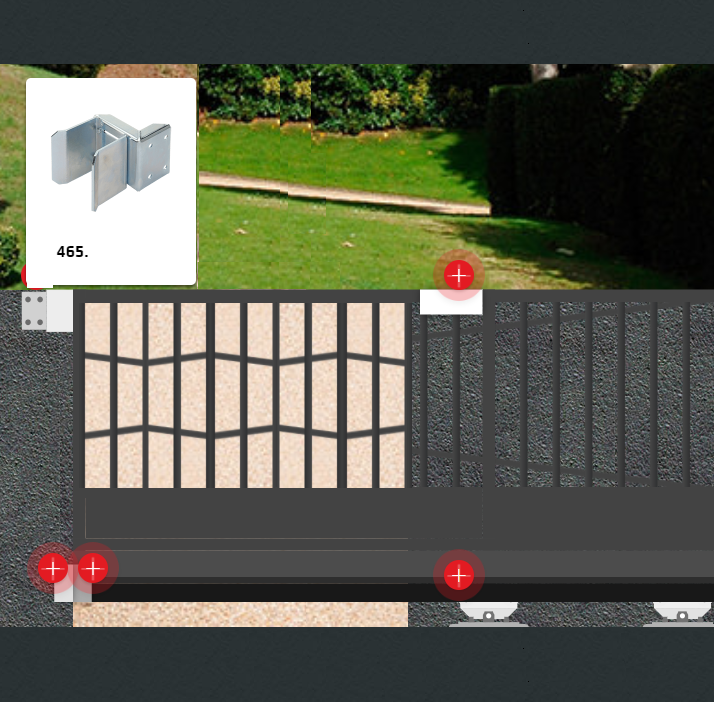
Task: Click the green lawn in the background
Action: [x=330, y=230]
